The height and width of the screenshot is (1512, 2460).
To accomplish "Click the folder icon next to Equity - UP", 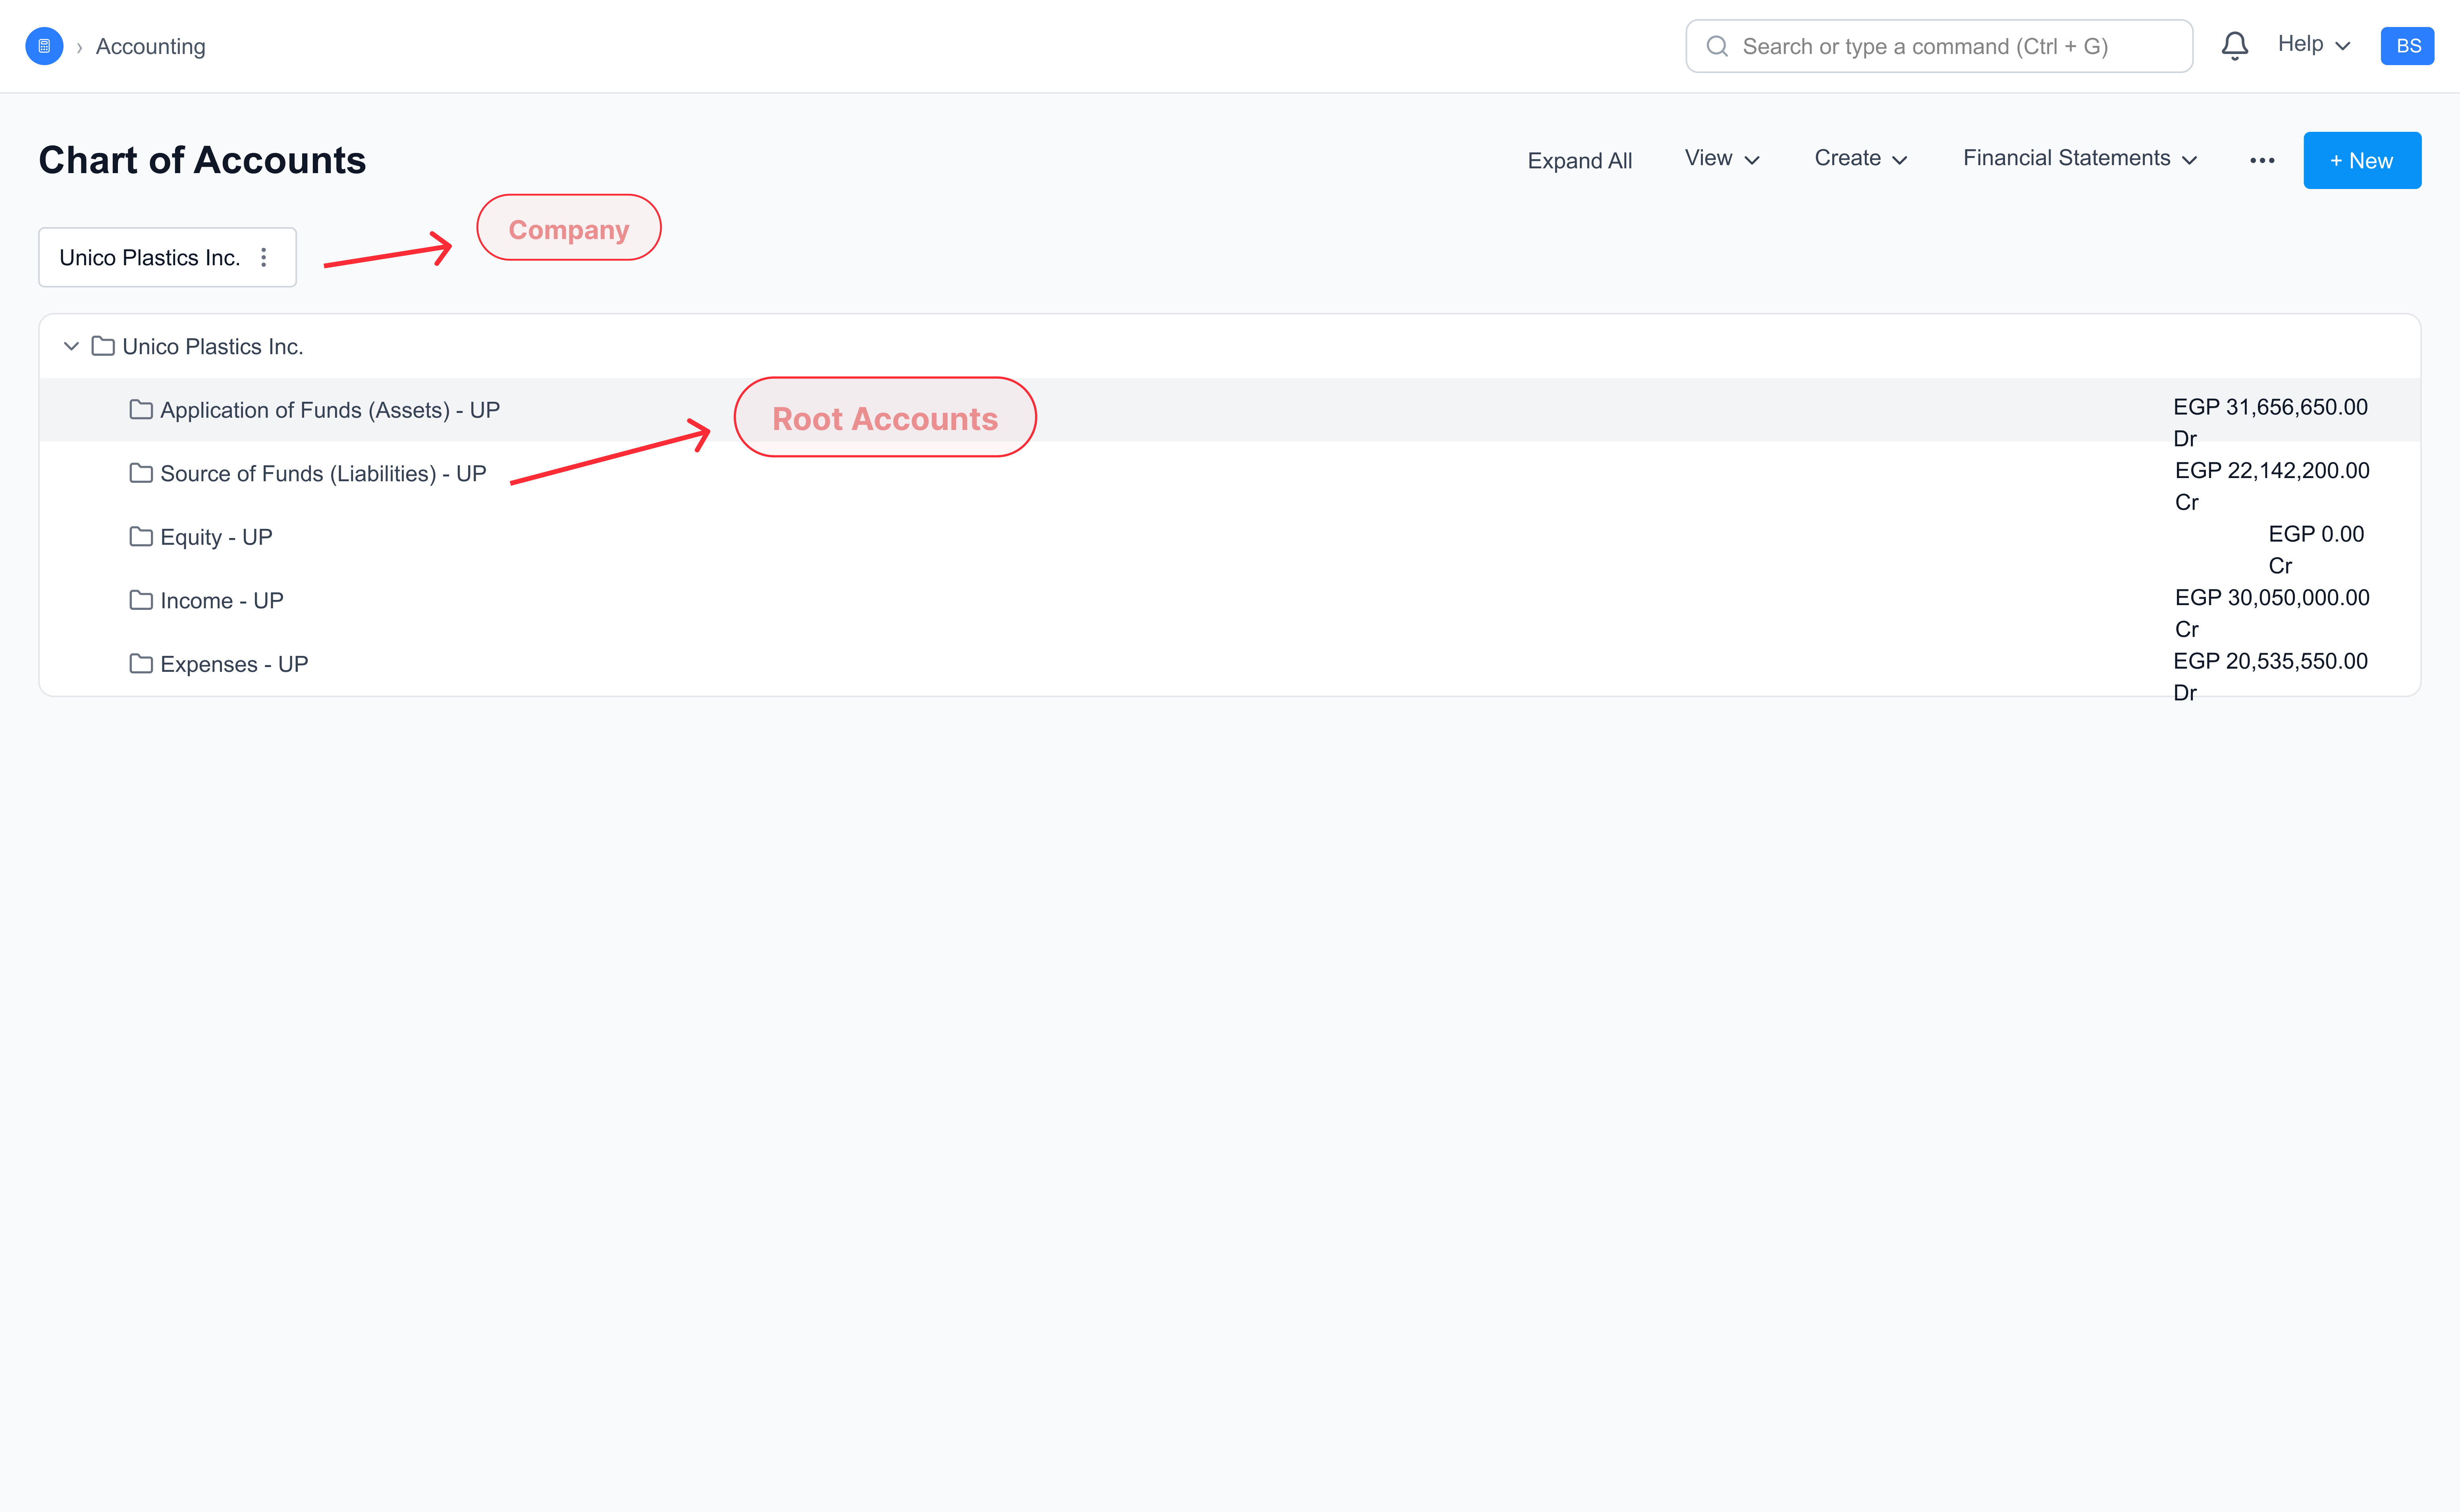I will [x=141, y=536].
